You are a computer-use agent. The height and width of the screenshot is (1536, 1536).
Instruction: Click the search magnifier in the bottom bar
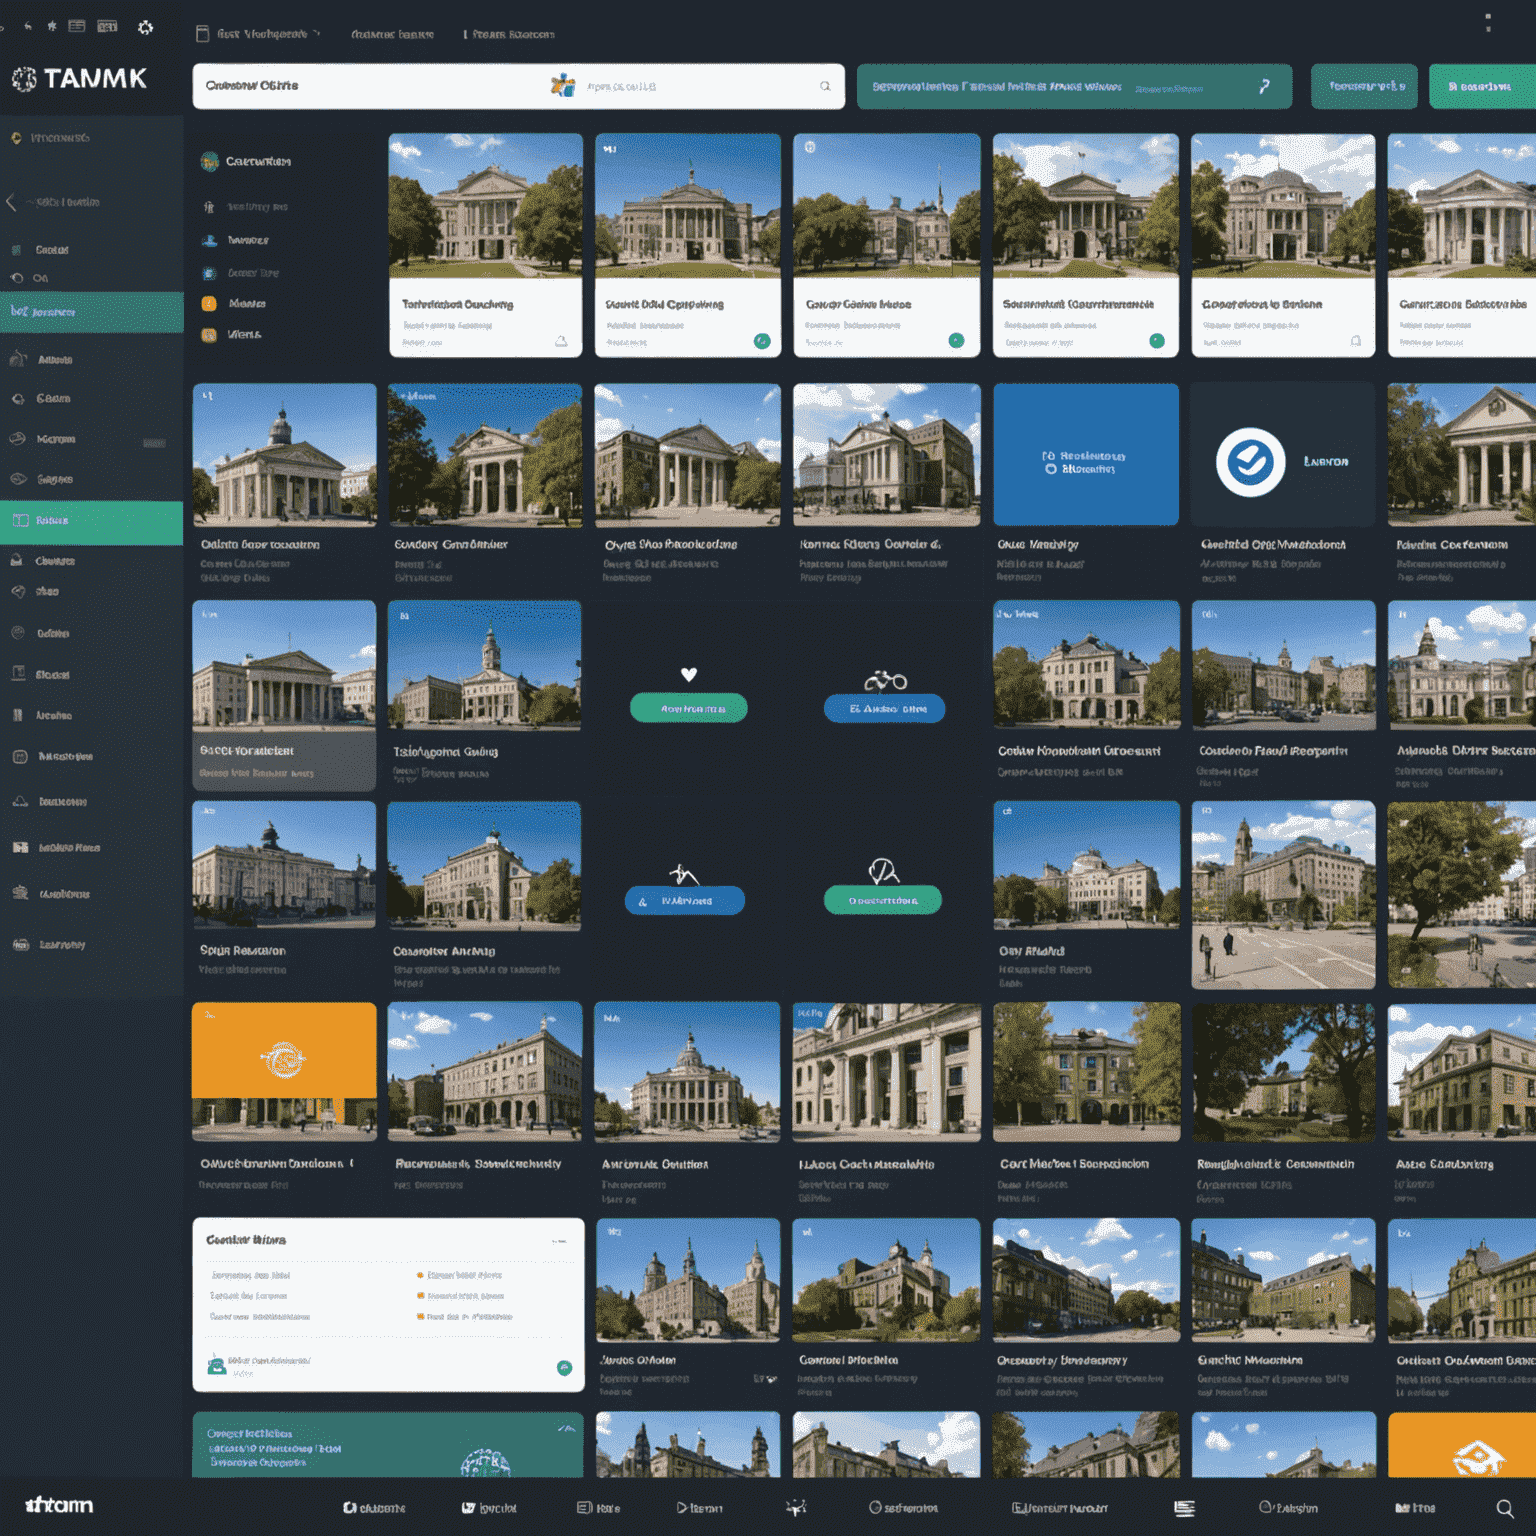point(1504,1508)
